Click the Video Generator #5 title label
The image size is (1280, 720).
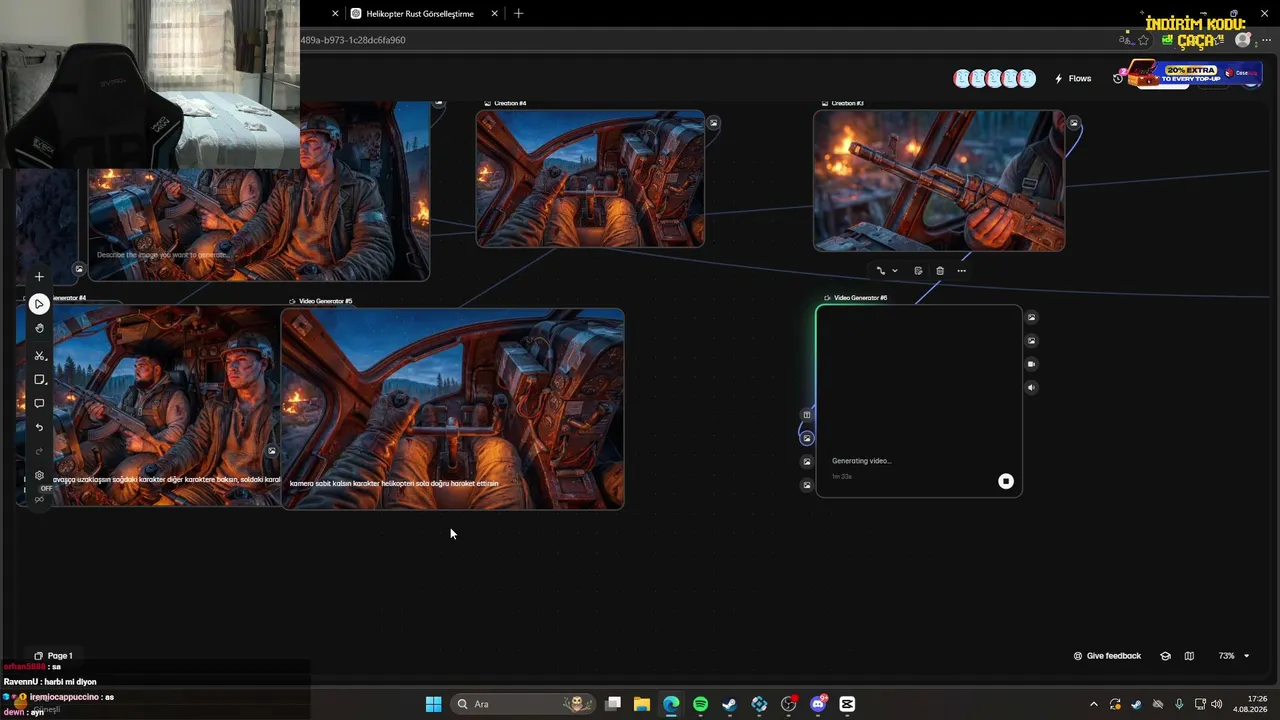pos(325,301)
